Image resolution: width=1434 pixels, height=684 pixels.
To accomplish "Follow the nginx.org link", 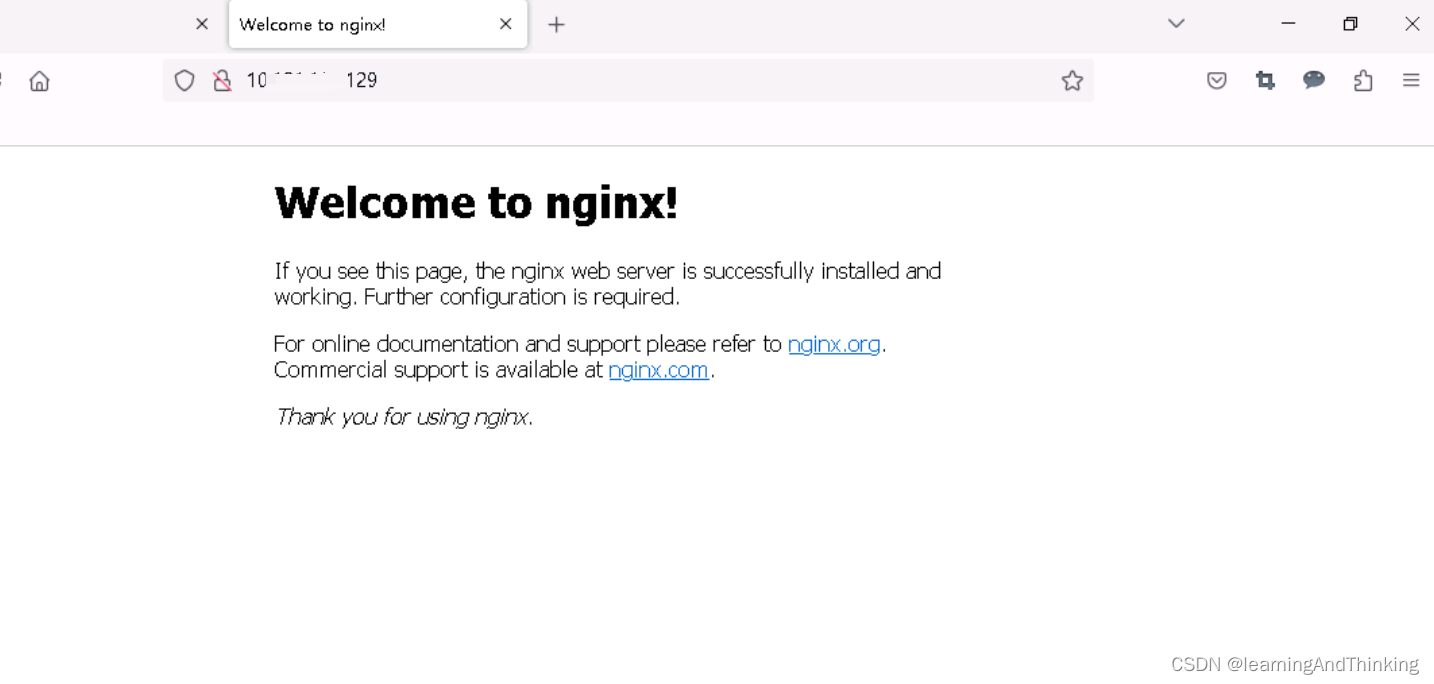I will (x=834, y=344).
